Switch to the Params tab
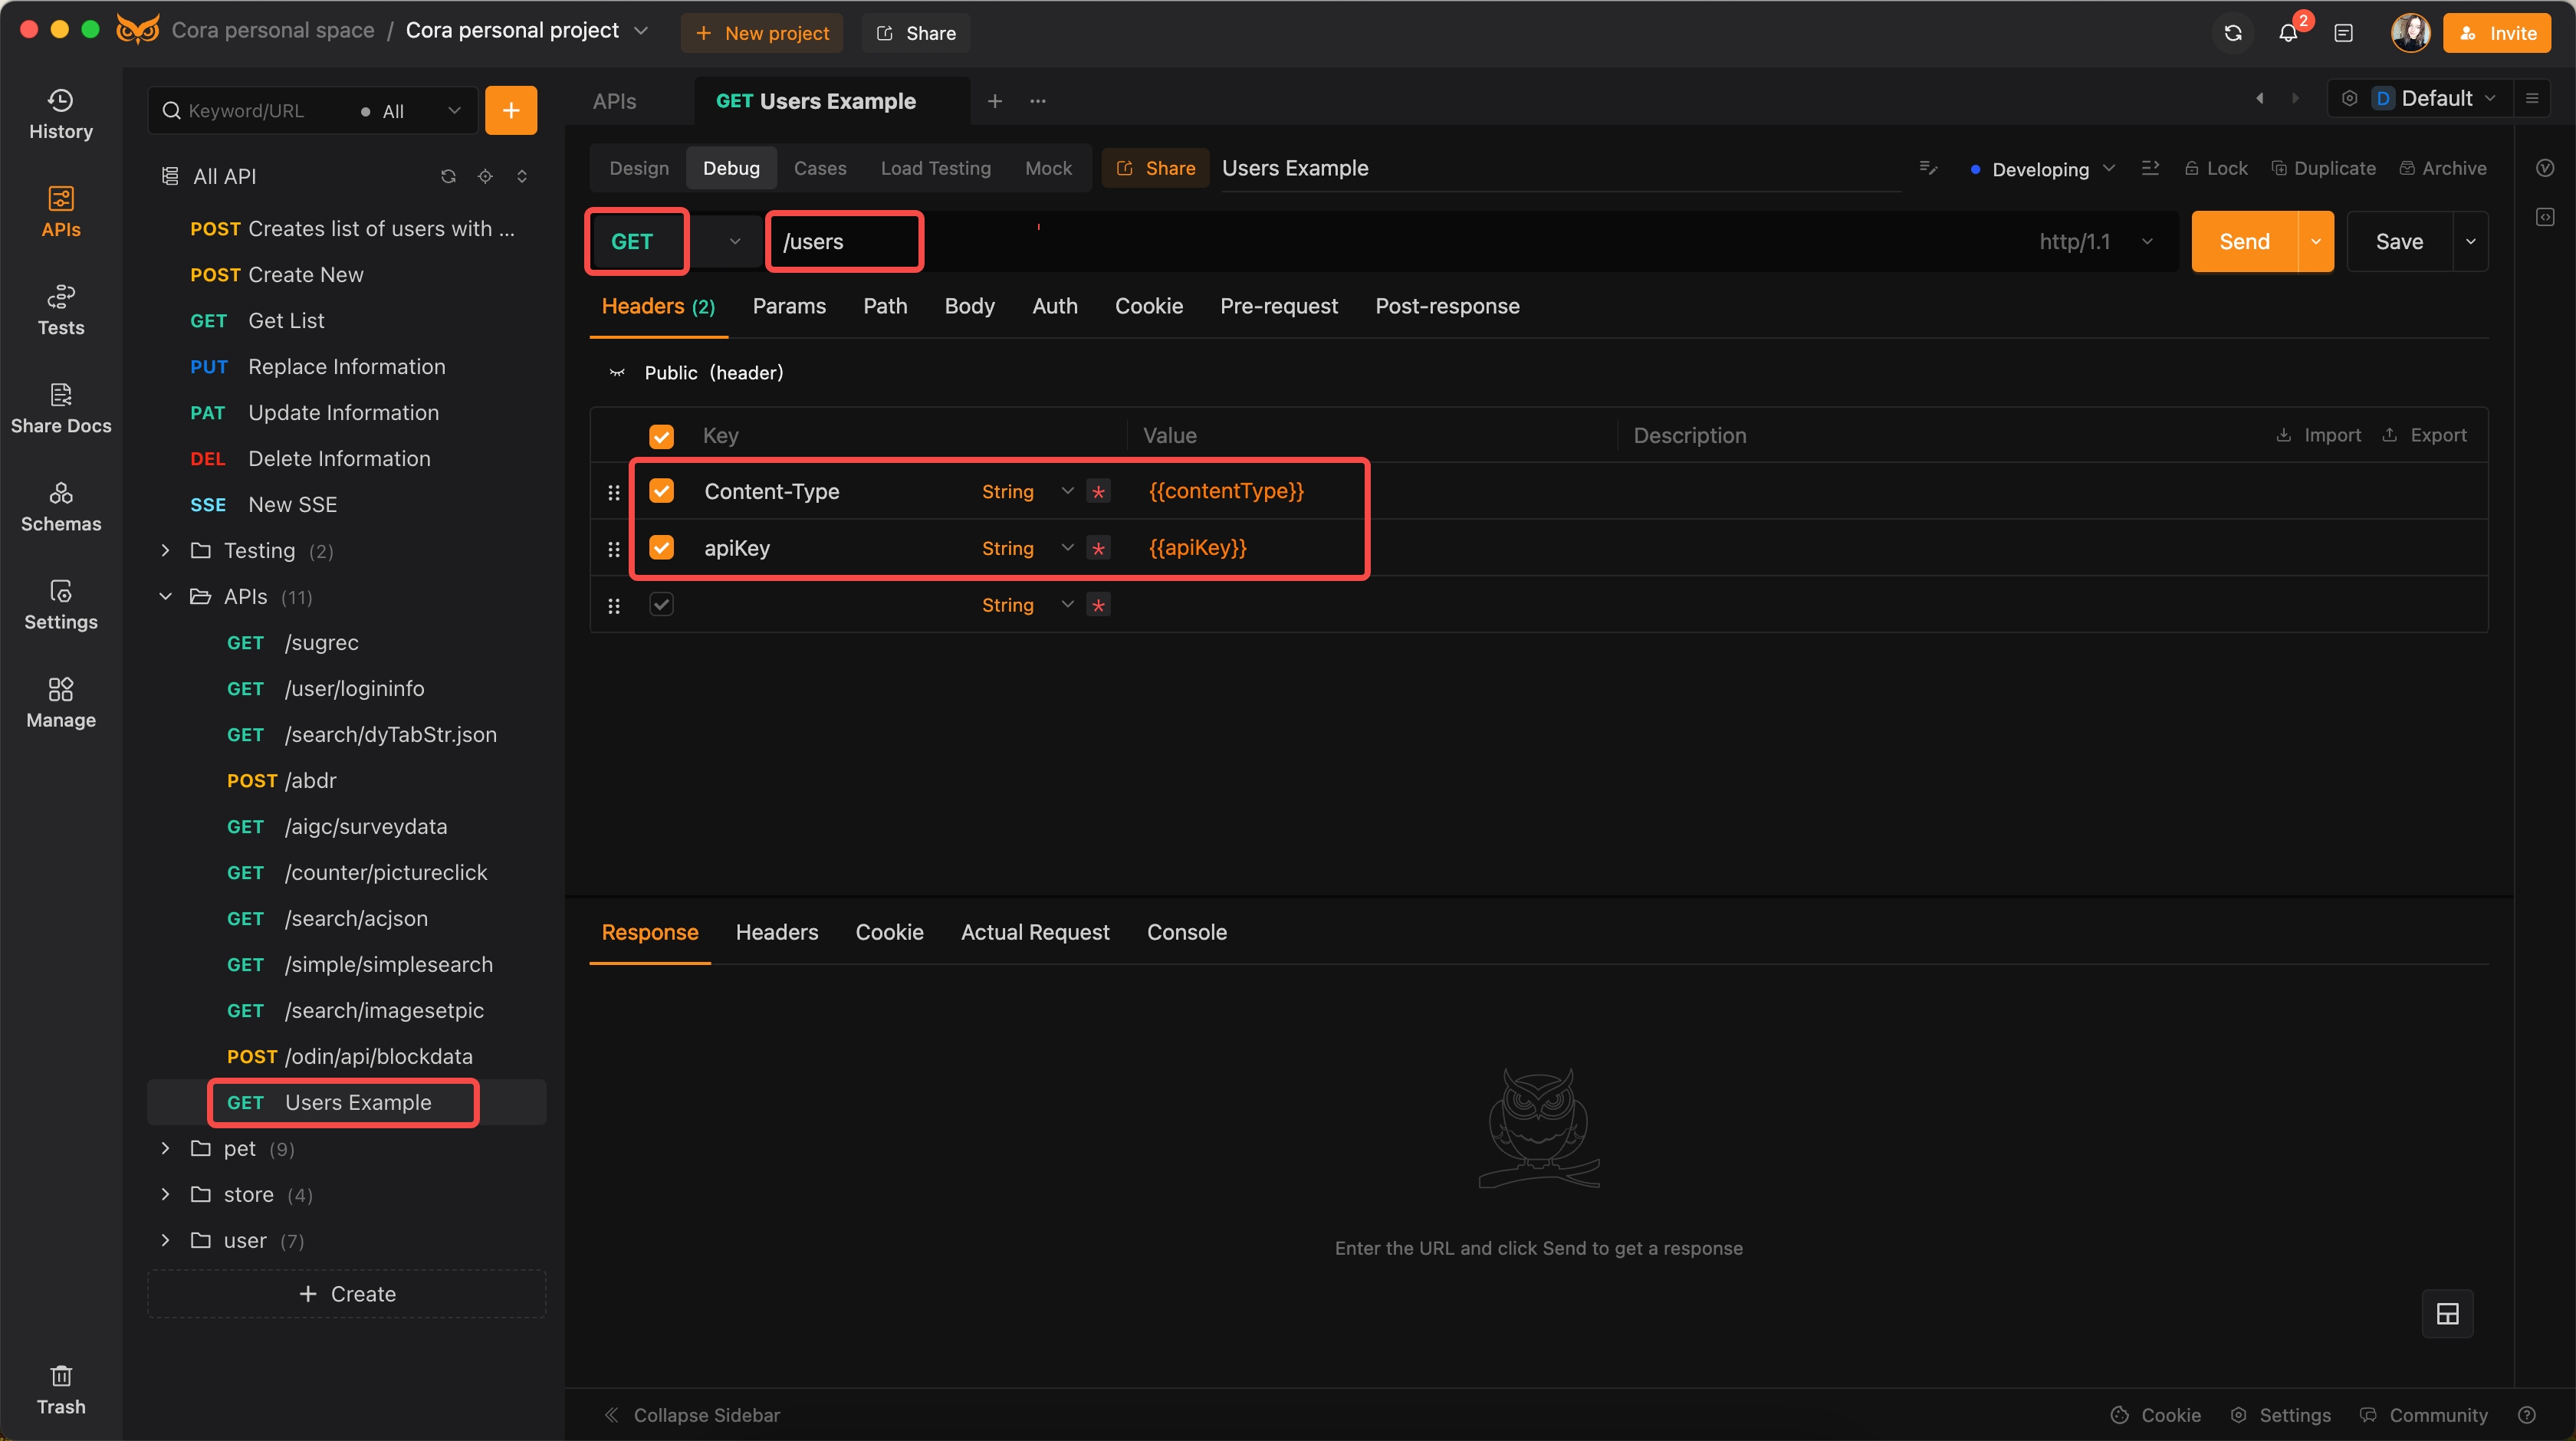The width and height of the screenshot is (2576, 1441). 787,306
